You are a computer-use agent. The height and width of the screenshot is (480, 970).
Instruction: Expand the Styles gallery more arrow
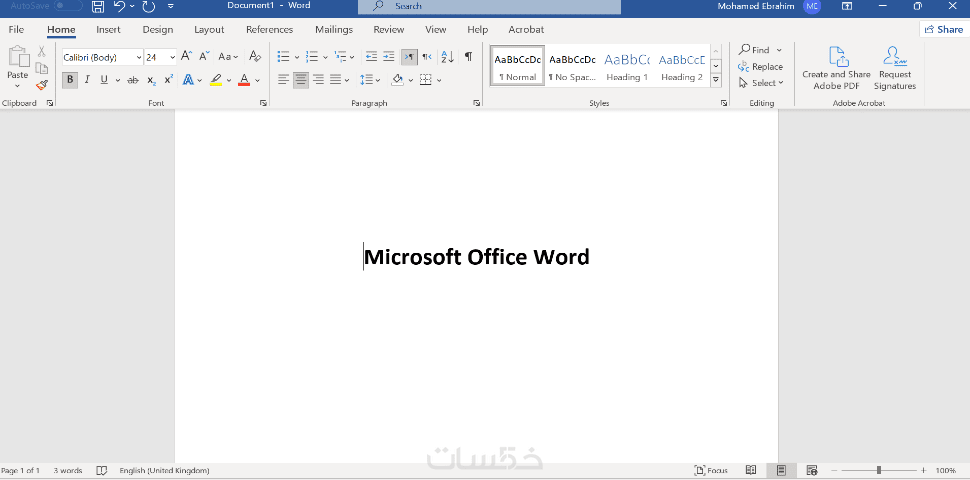716,80
